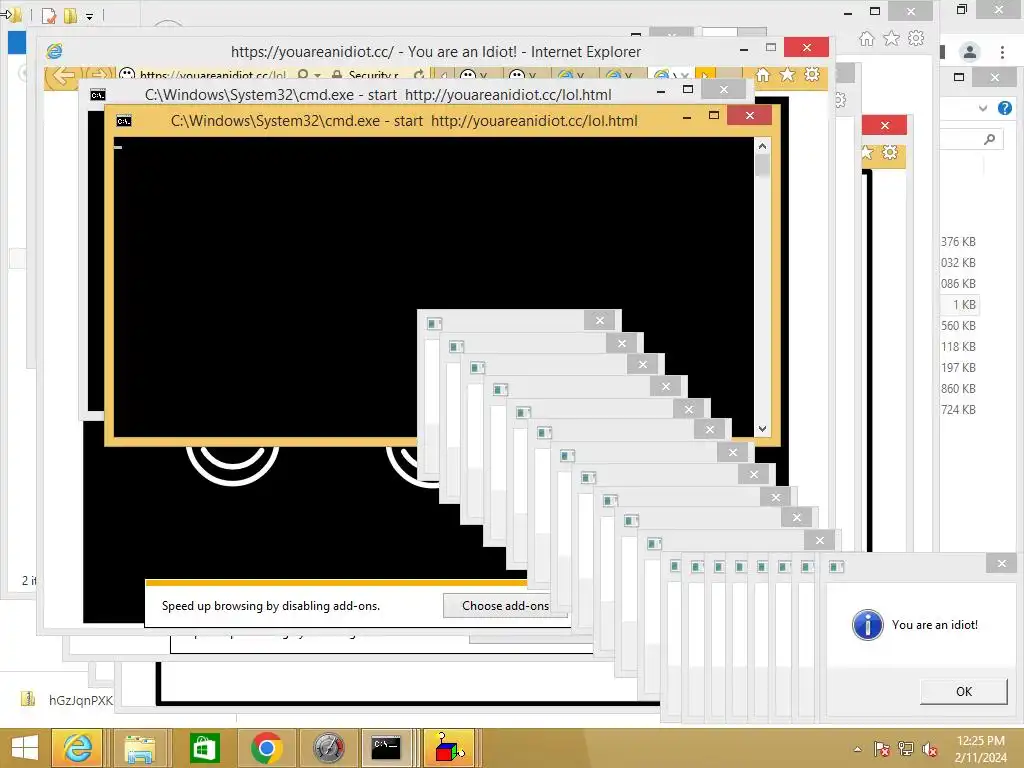Click the front cmd window's scrollbar thumb
1024x768 pixels.
tap(762, 166)
